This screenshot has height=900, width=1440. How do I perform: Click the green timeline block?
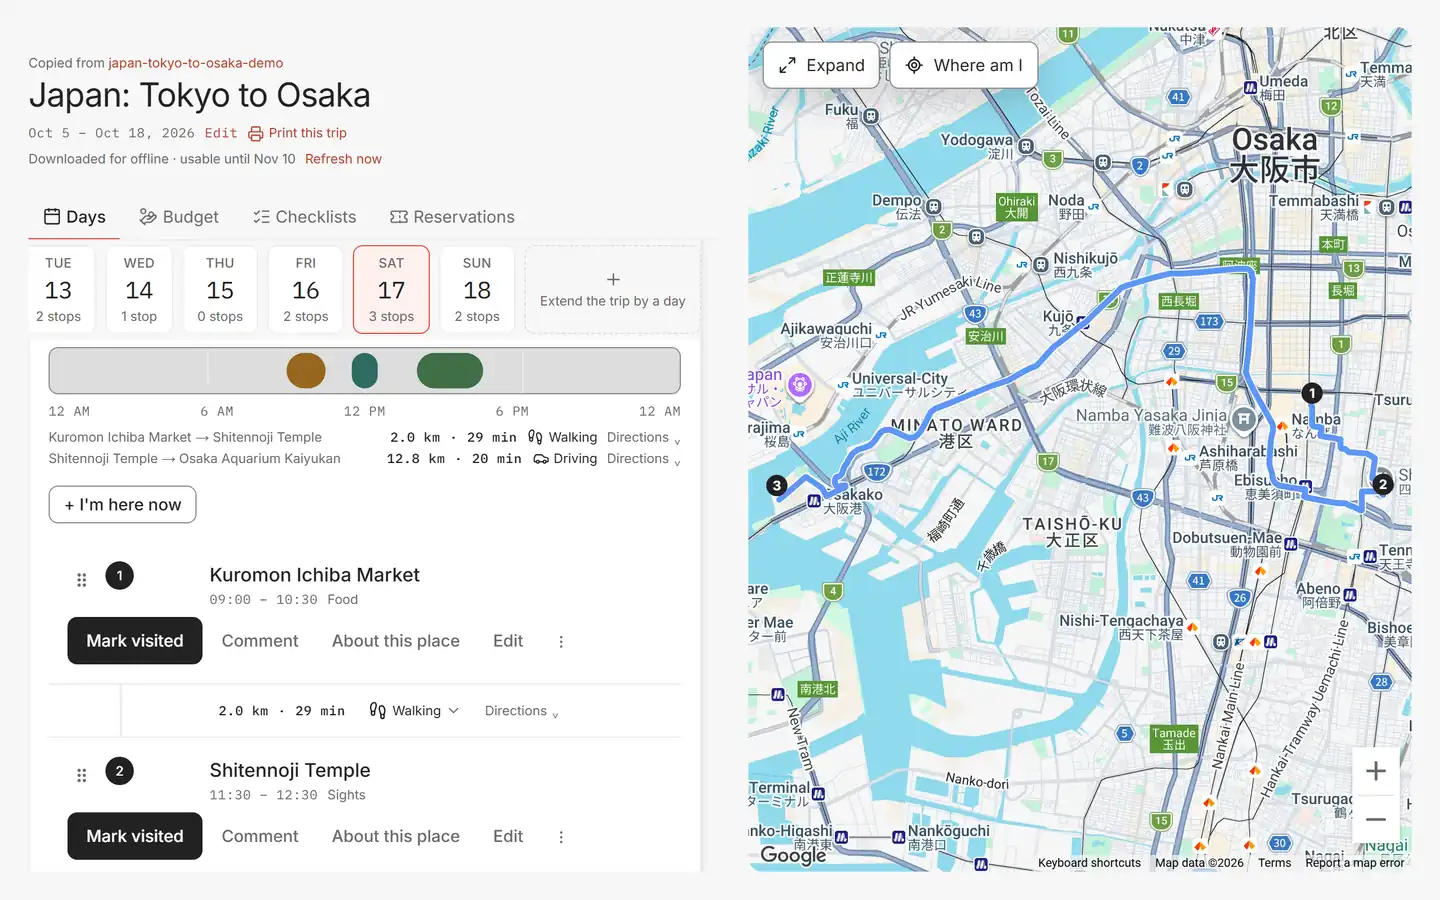click(450, 371)
